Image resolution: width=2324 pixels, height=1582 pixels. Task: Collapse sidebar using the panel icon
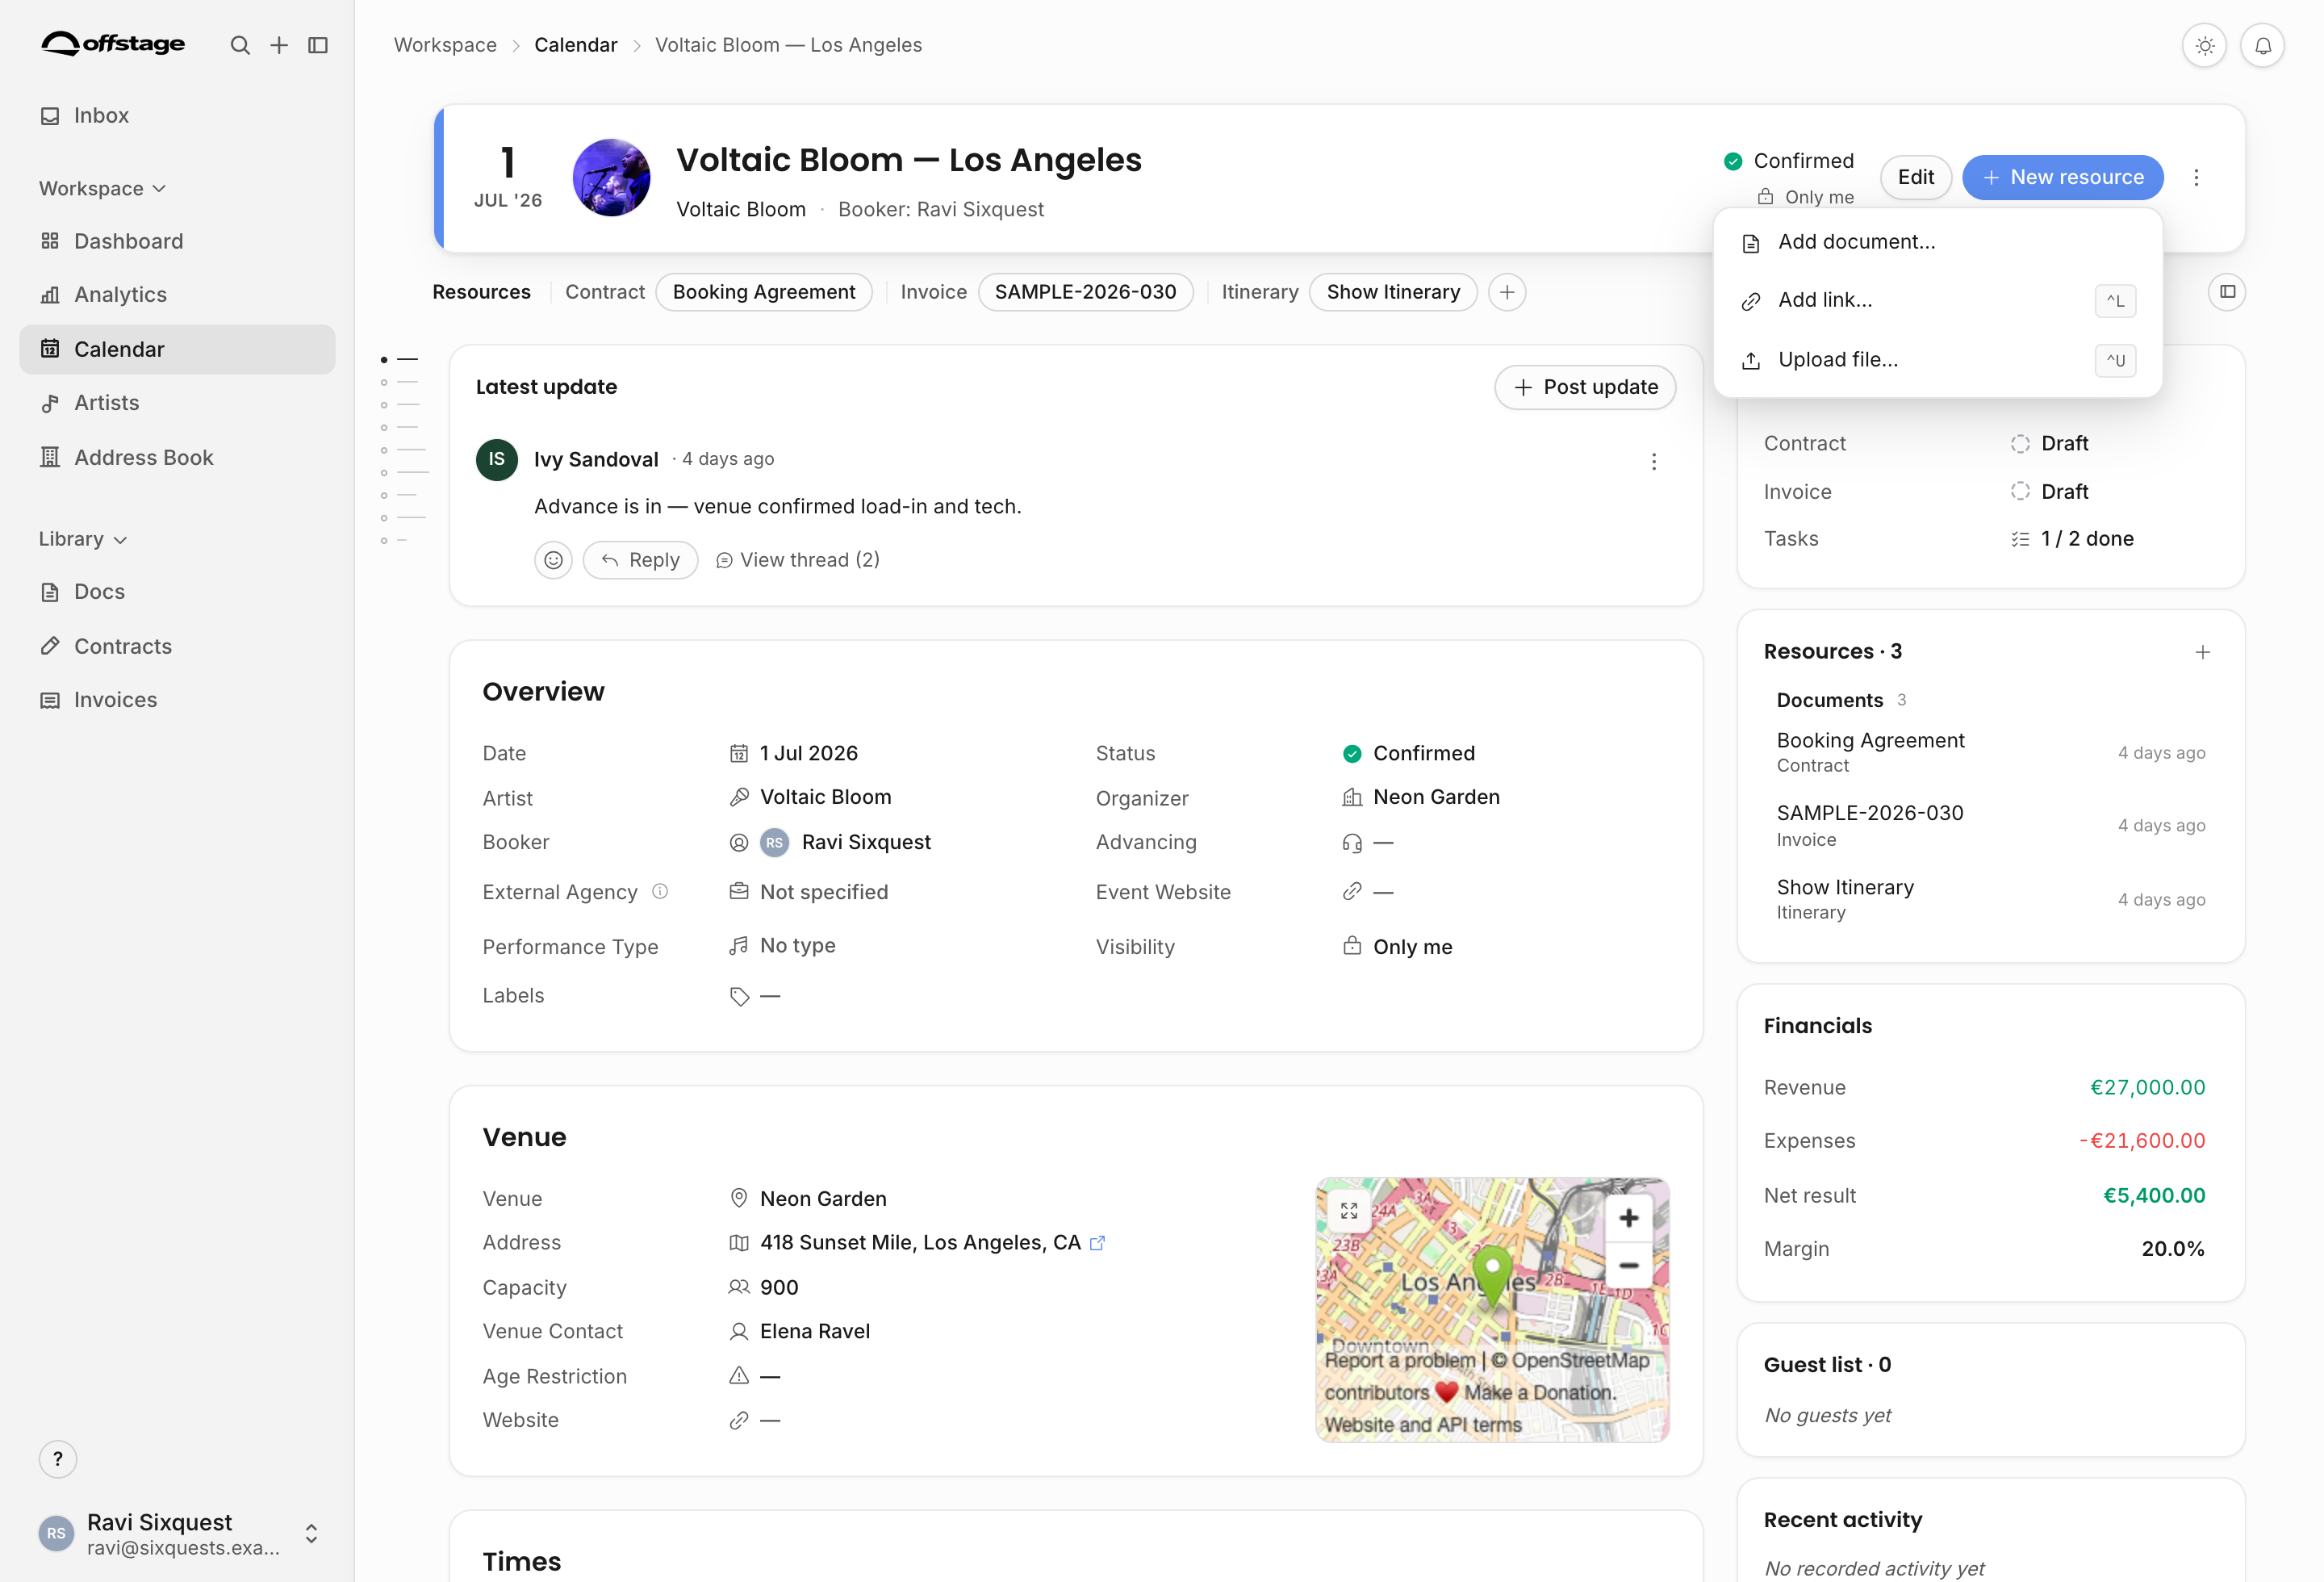[x=318, y=45]
